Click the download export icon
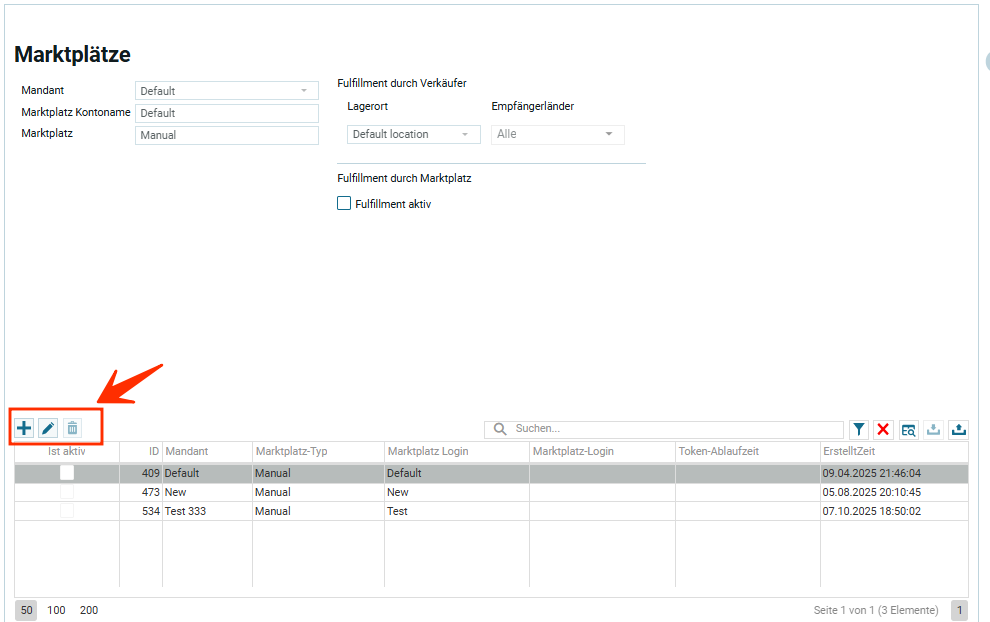The height and width of the screenshot is (622, 990). [x=934, y=430]
